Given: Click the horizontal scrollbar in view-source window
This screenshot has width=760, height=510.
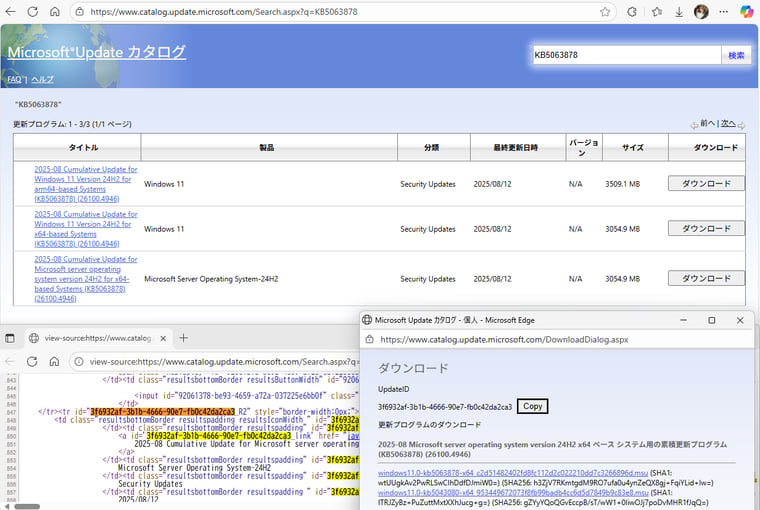Looking at the screenshot, I should 27,507.
